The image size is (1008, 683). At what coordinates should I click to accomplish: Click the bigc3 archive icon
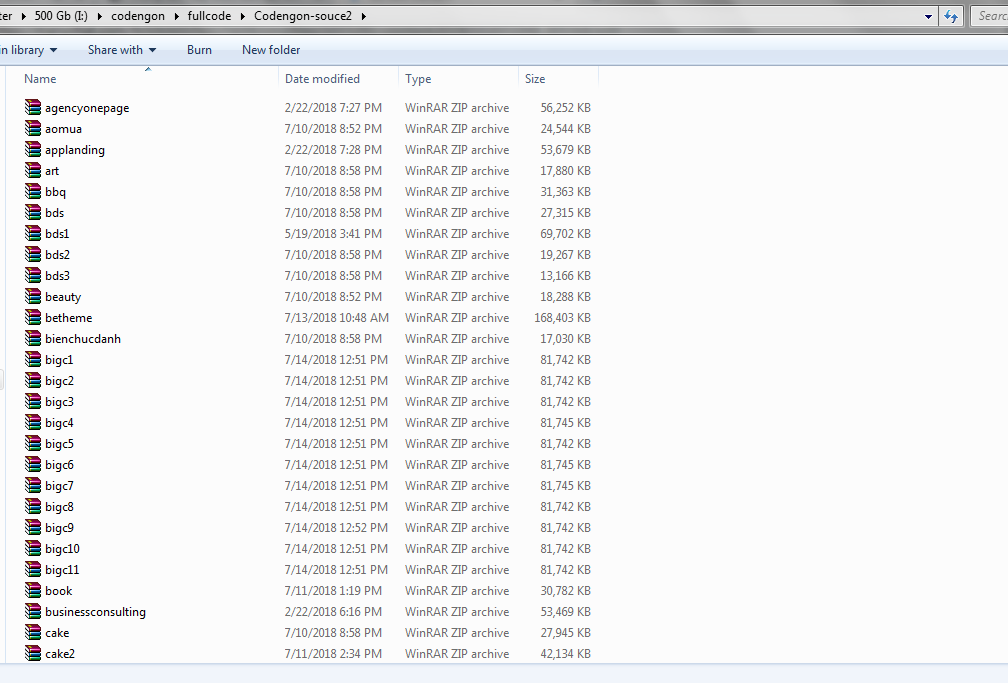click(33, 401)
